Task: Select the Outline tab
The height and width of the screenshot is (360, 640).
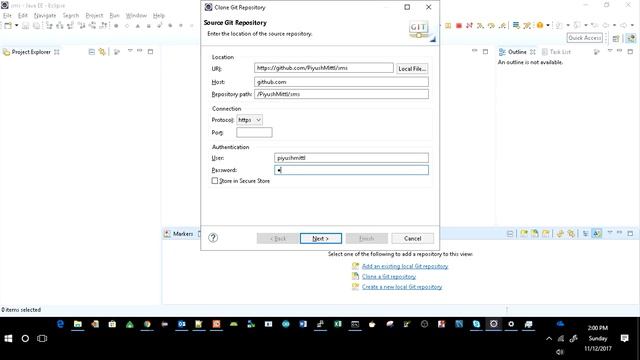Action: [517, 52]
